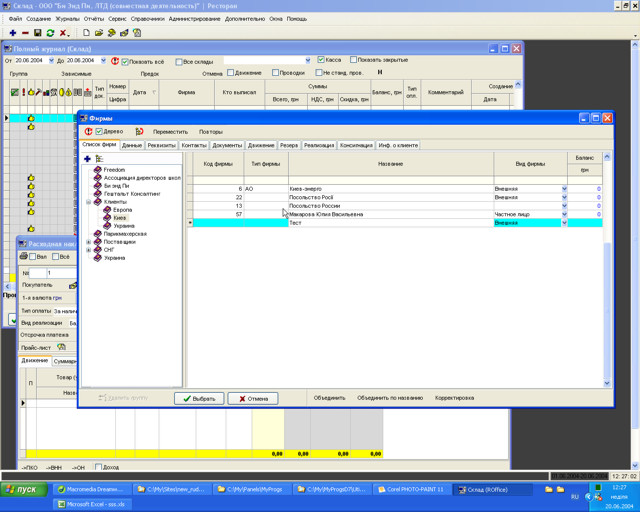Click the Выбрать button
The height and width of the screenshot is (512, 640).
199,398
